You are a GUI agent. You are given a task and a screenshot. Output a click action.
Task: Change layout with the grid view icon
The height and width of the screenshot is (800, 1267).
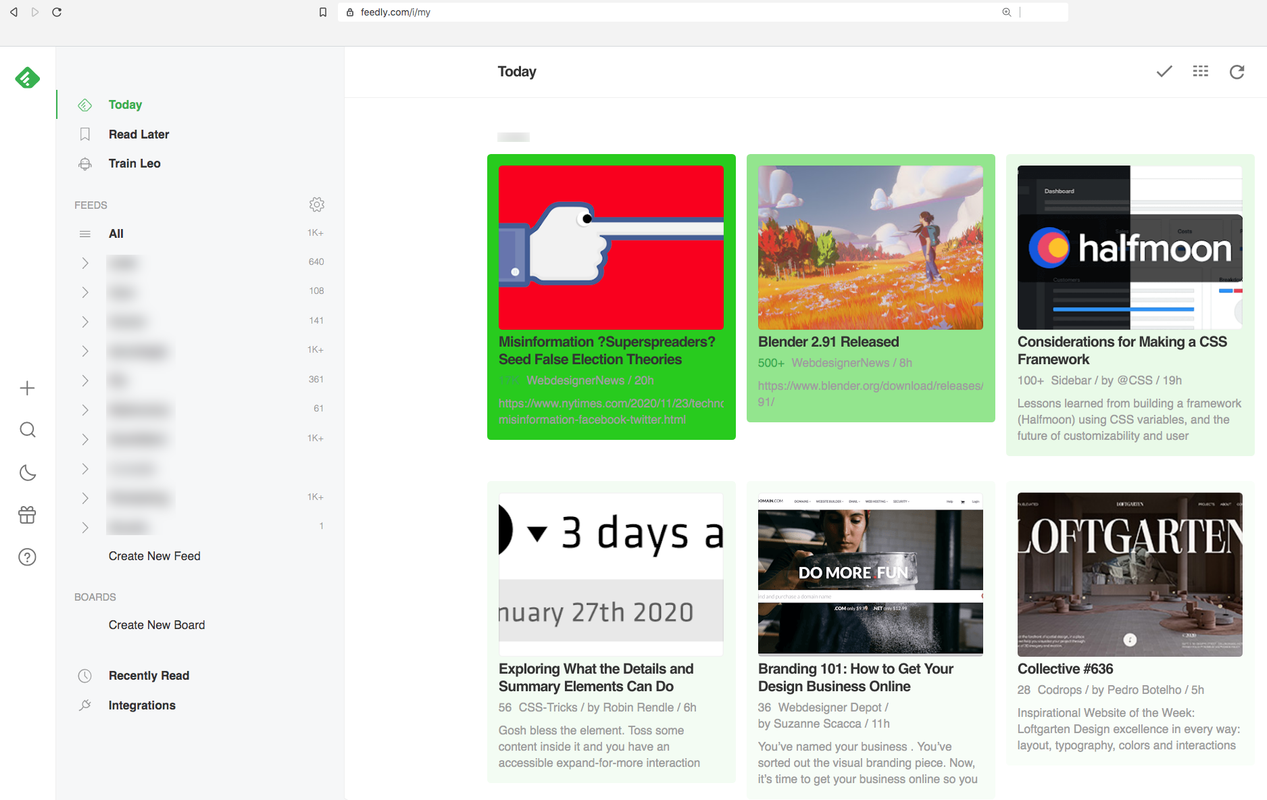point(1201,72)
